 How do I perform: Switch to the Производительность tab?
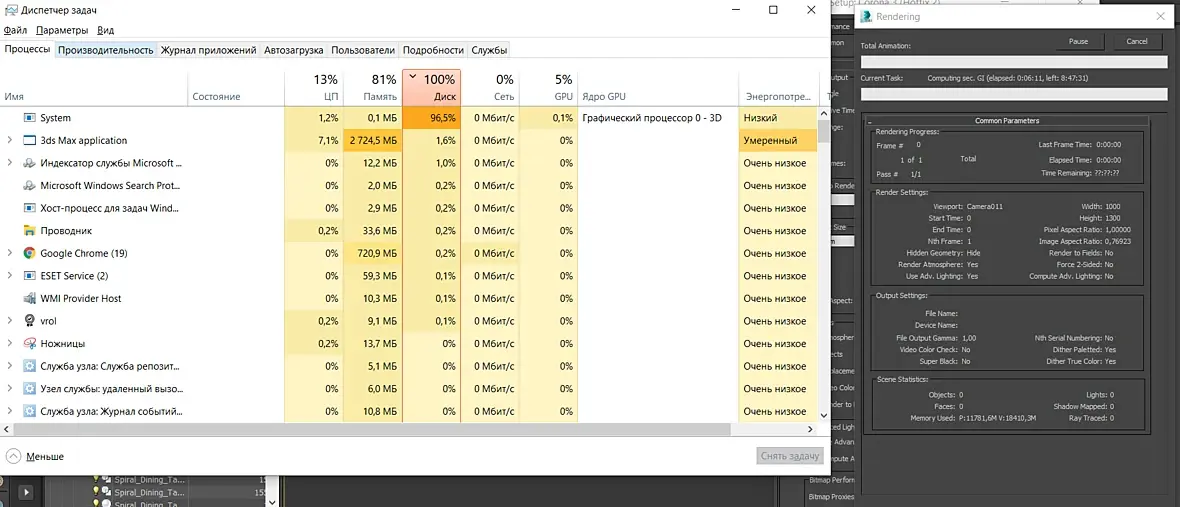(105, 50)
